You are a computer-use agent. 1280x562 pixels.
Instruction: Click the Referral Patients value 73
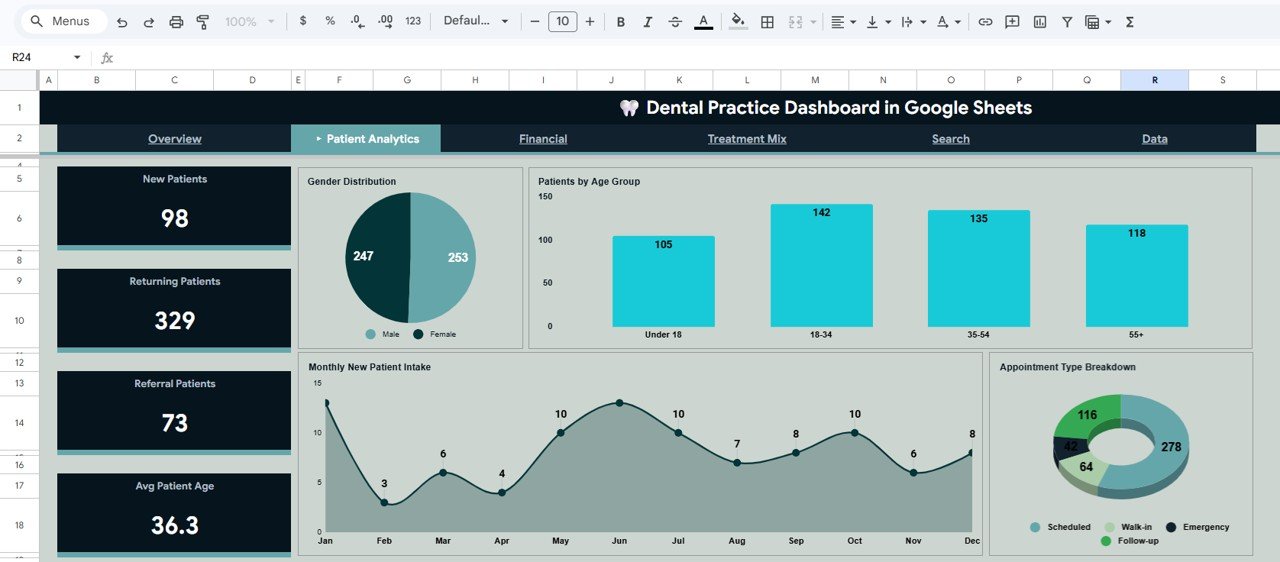(174, 423)
